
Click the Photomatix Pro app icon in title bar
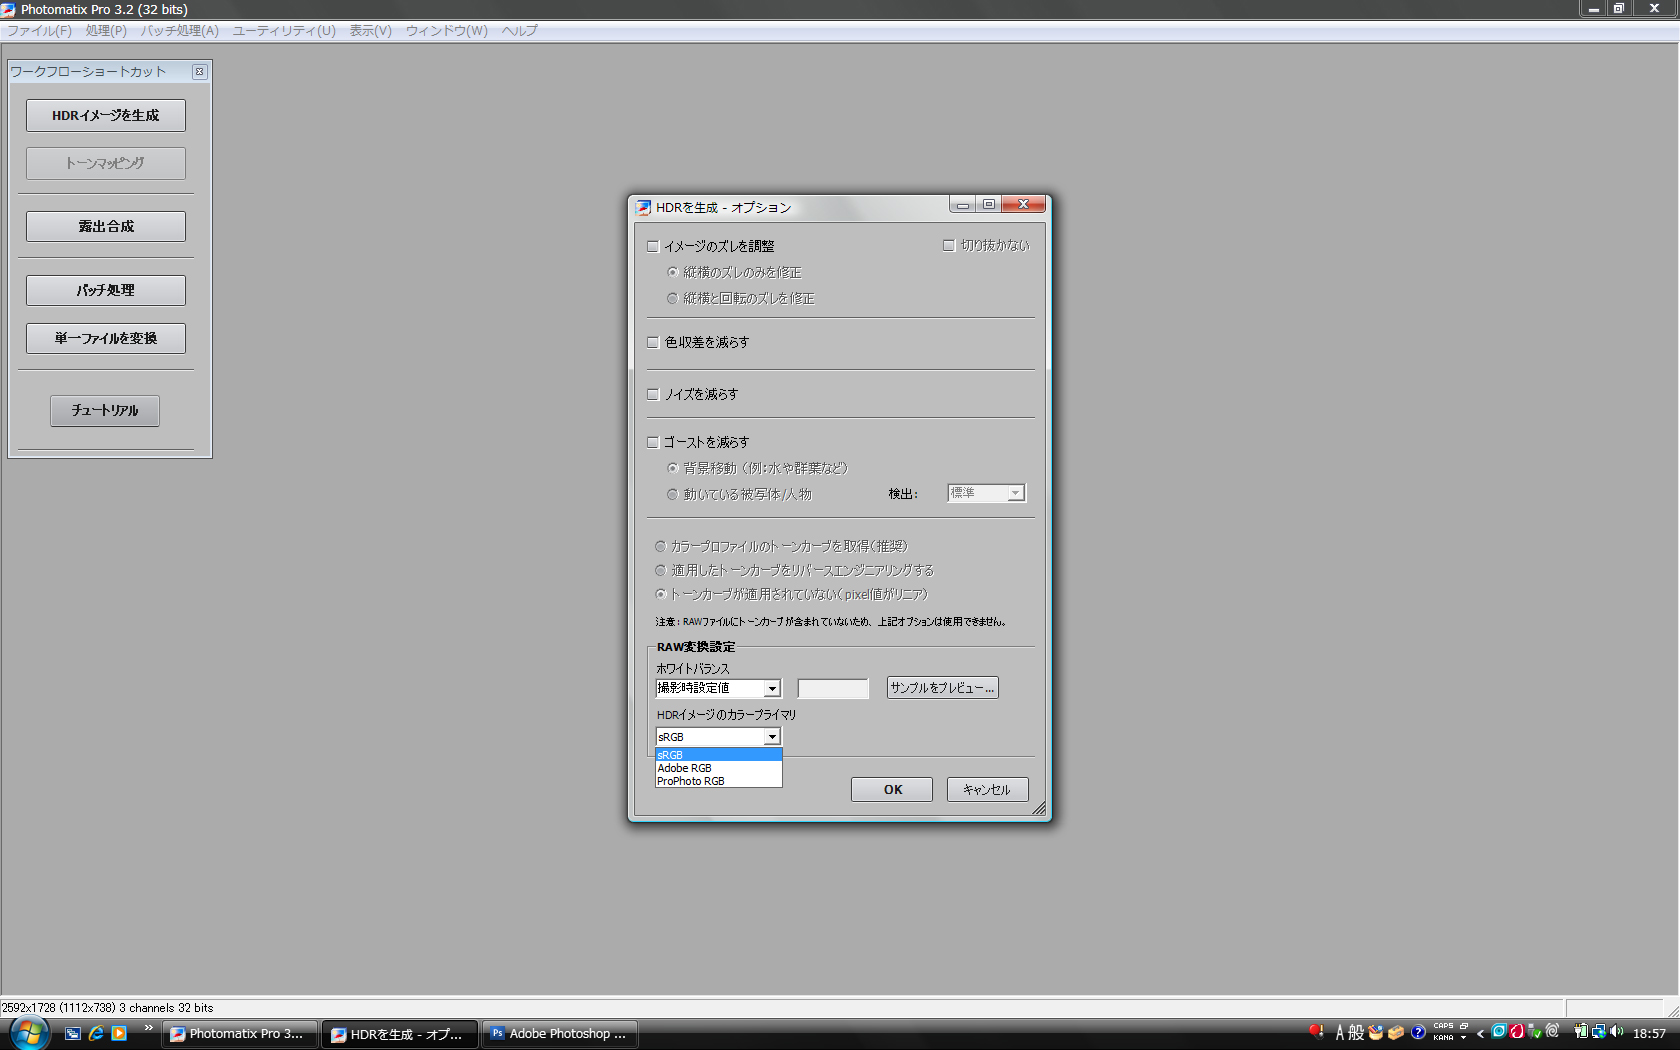coord(8,10)
